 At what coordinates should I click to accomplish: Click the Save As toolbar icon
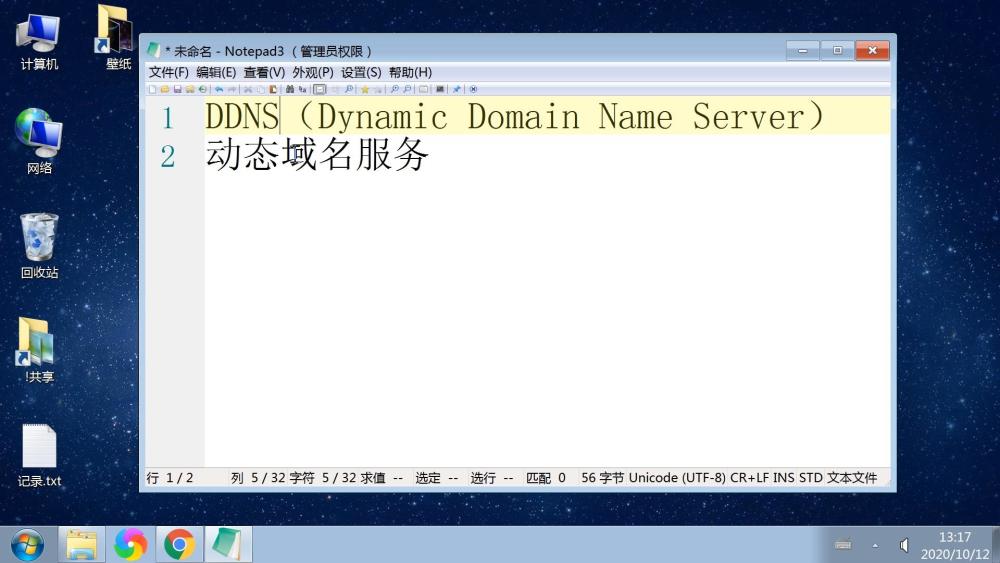tap(191, 89)
